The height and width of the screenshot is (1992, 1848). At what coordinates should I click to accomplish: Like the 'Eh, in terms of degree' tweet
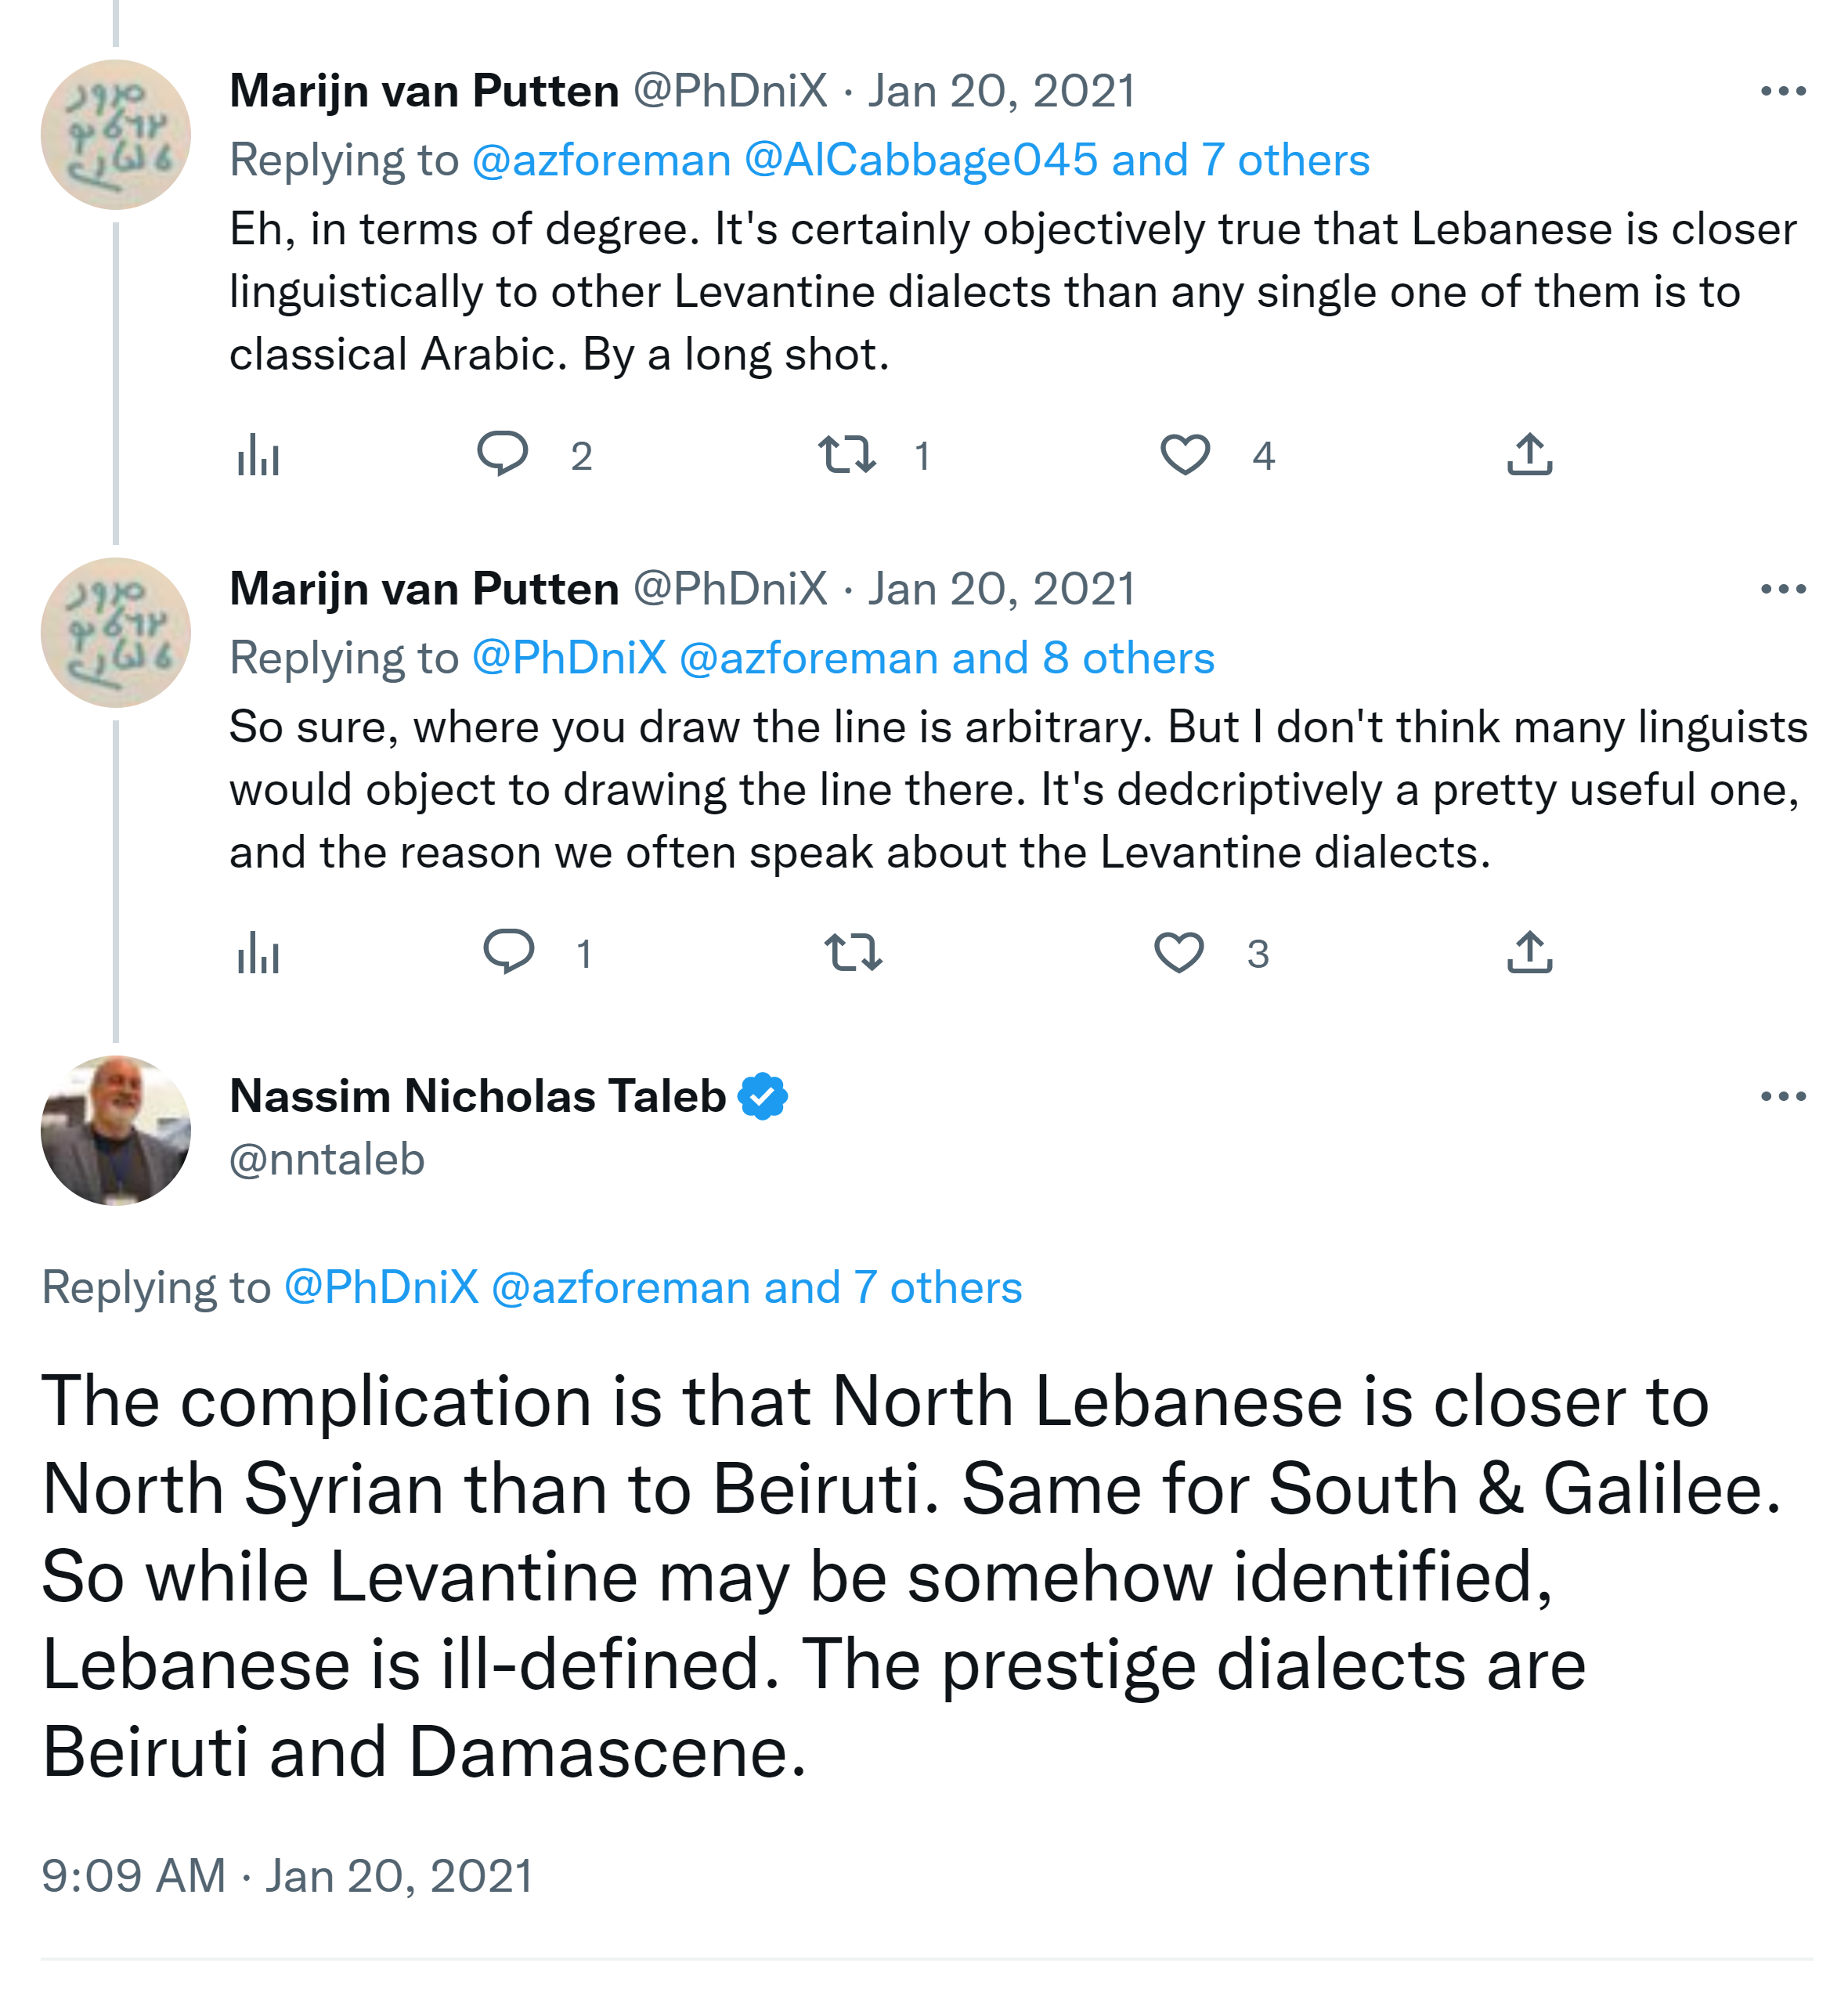coord(1185,455)
